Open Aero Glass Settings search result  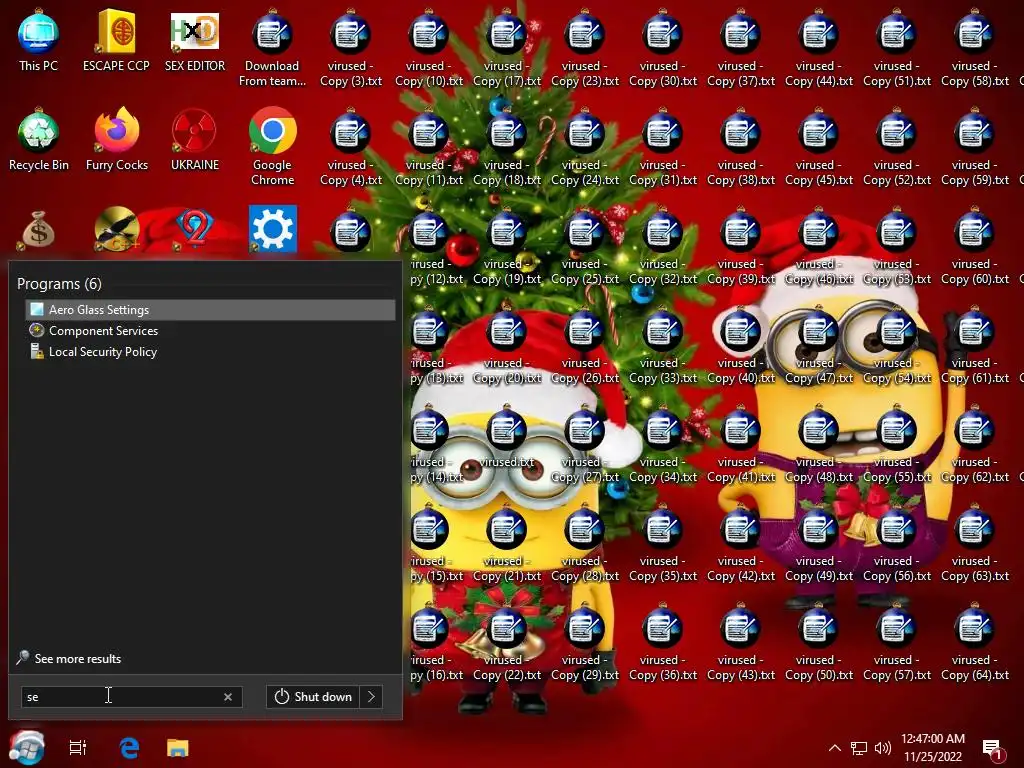pos(210,310)
